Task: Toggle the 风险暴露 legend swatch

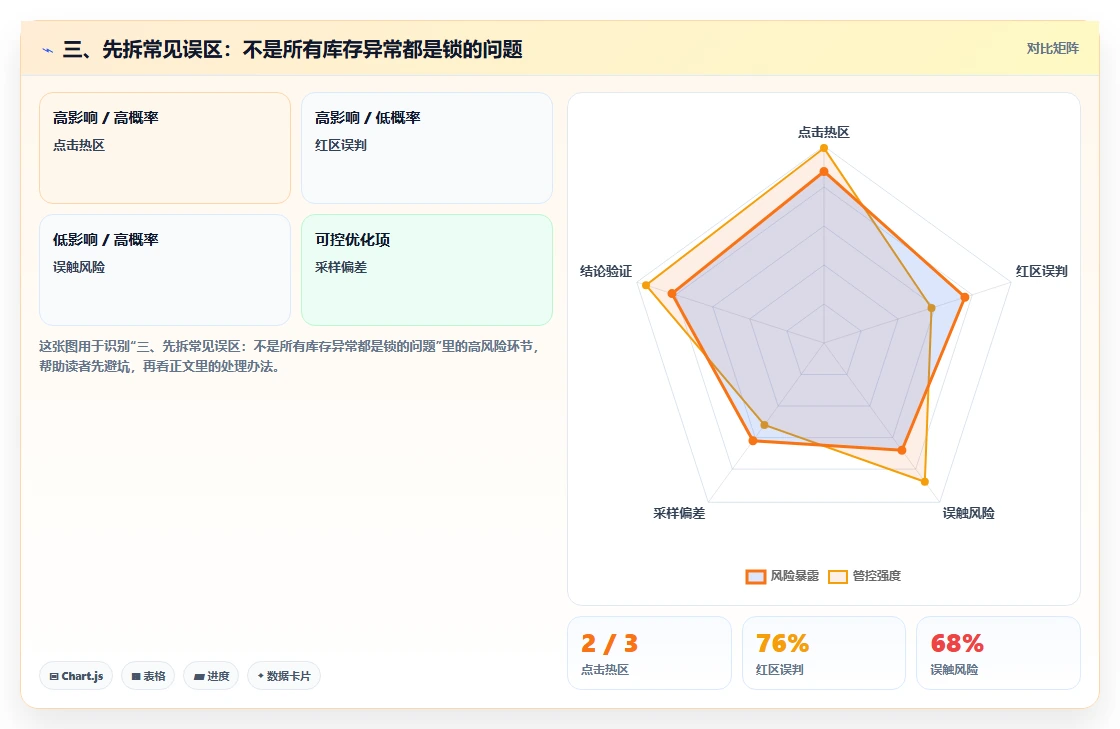Action: pyautogui.click(x=756, y=576)
